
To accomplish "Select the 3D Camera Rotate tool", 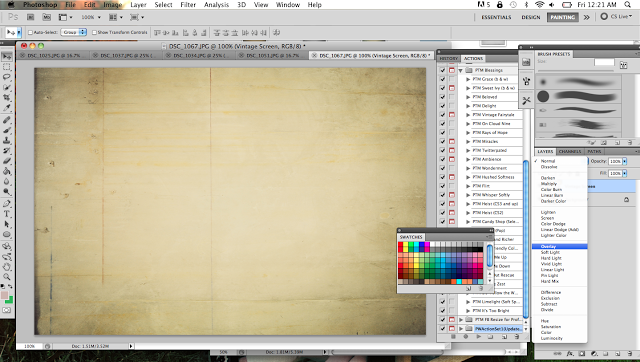I will [x=7, y=257].
